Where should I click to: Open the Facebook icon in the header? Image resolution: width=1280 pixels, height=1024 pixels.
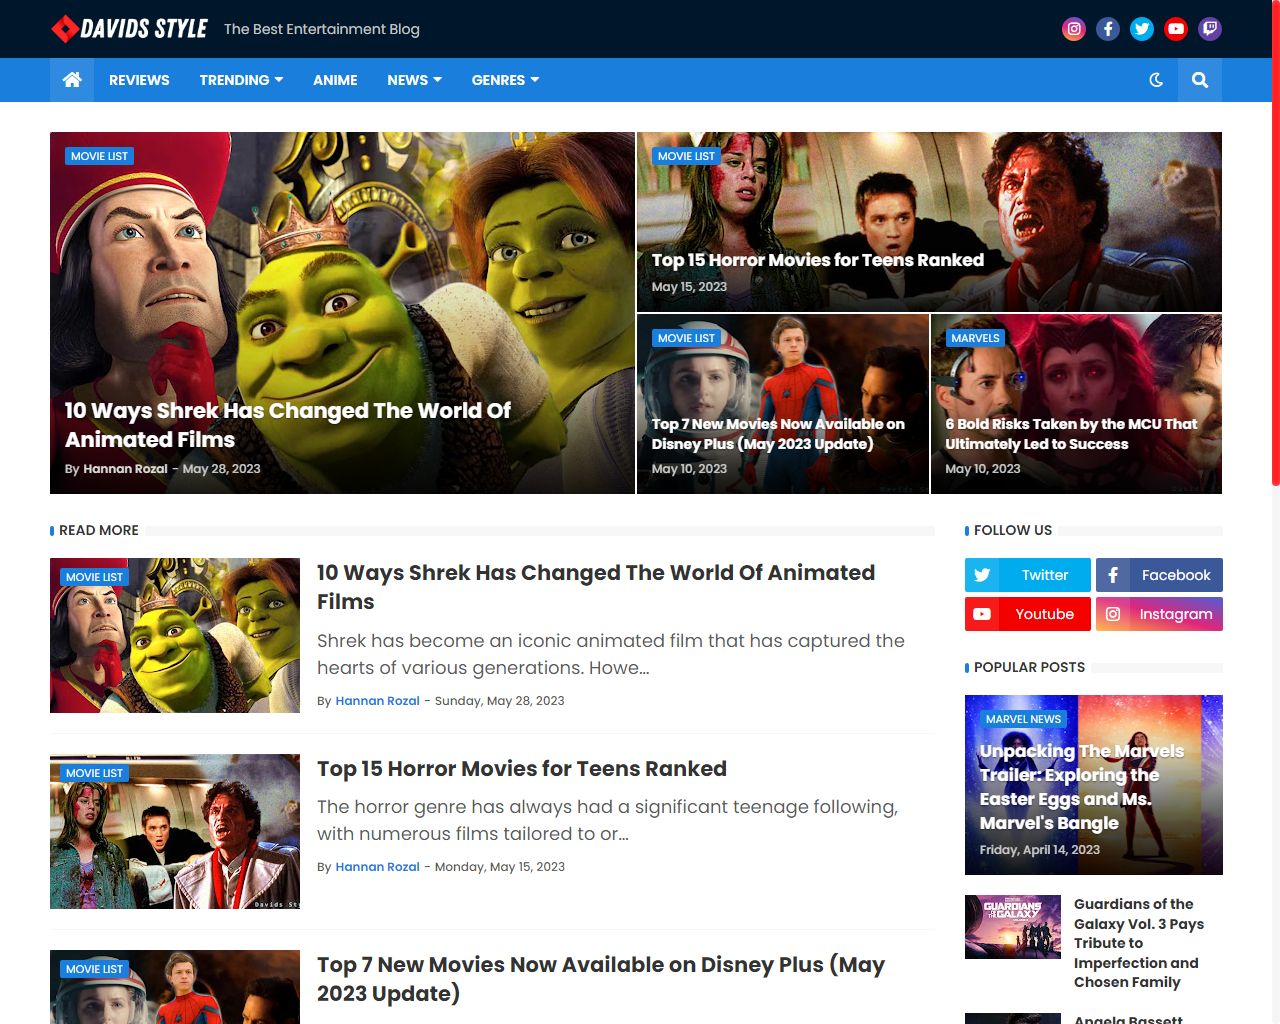[x=1108, y=29]
